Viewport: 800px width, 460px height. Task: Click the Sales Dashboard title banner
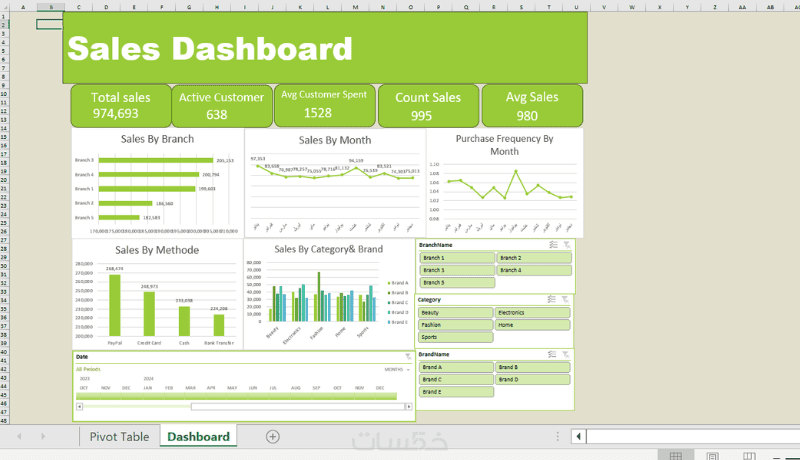pos(325,48)
